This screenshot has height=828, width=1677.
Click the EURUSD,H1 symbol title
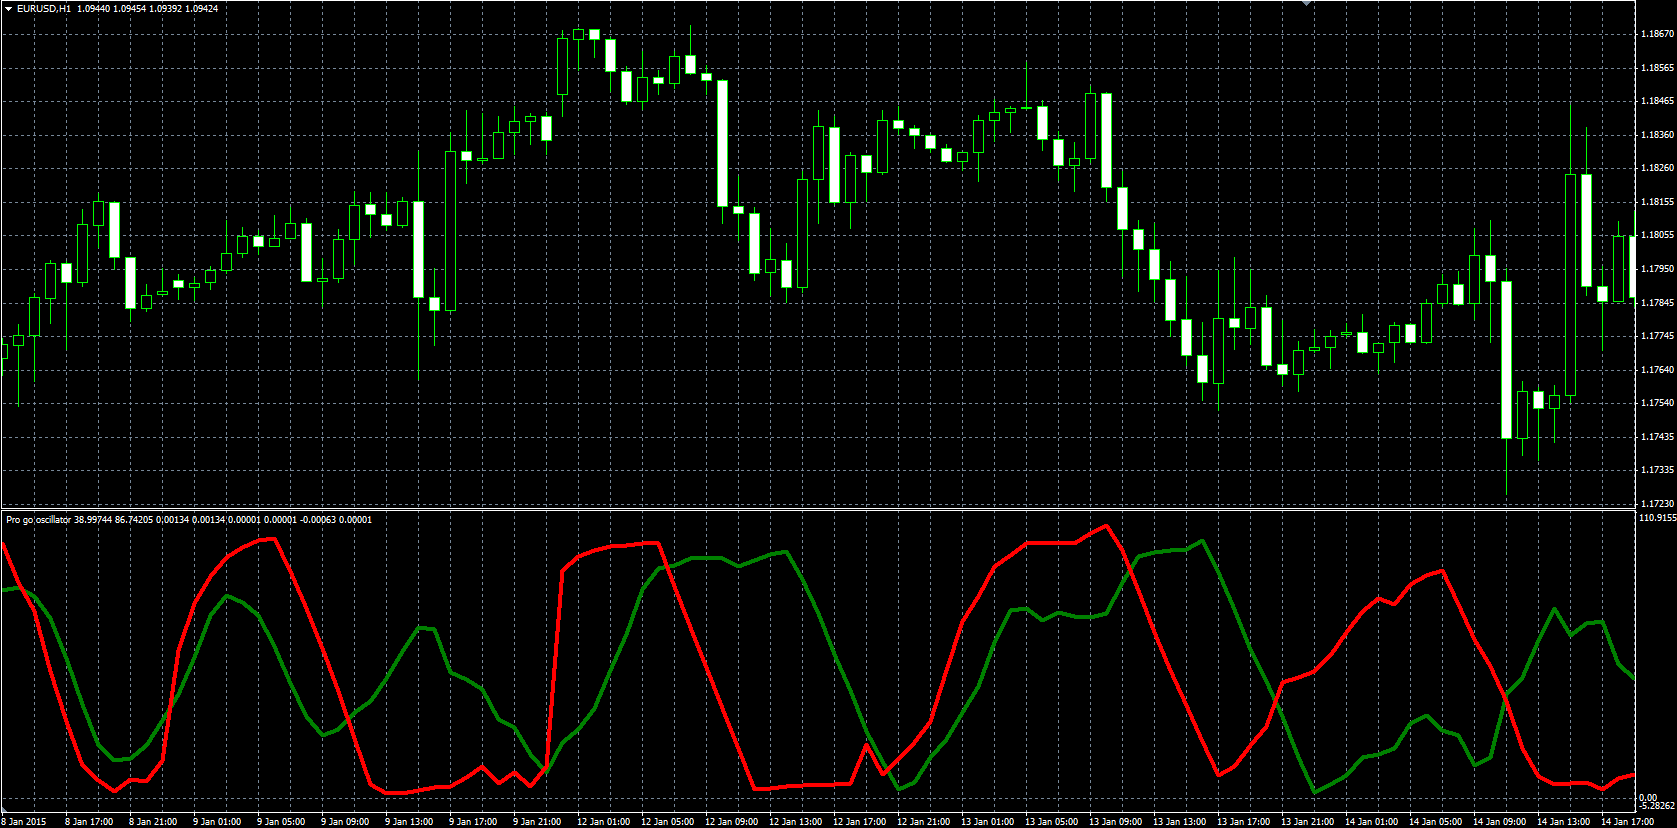click(44, 8)
